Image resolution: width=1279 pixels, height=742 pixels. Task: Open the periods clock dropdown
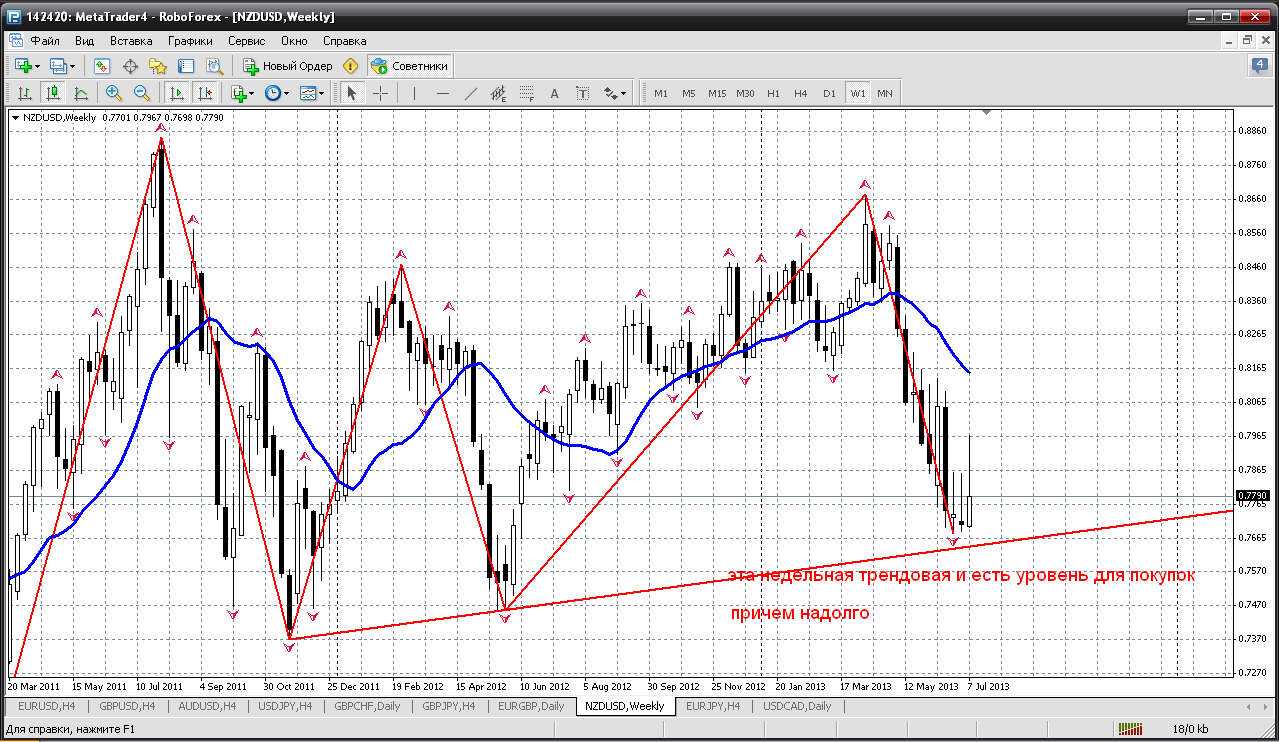277,93
